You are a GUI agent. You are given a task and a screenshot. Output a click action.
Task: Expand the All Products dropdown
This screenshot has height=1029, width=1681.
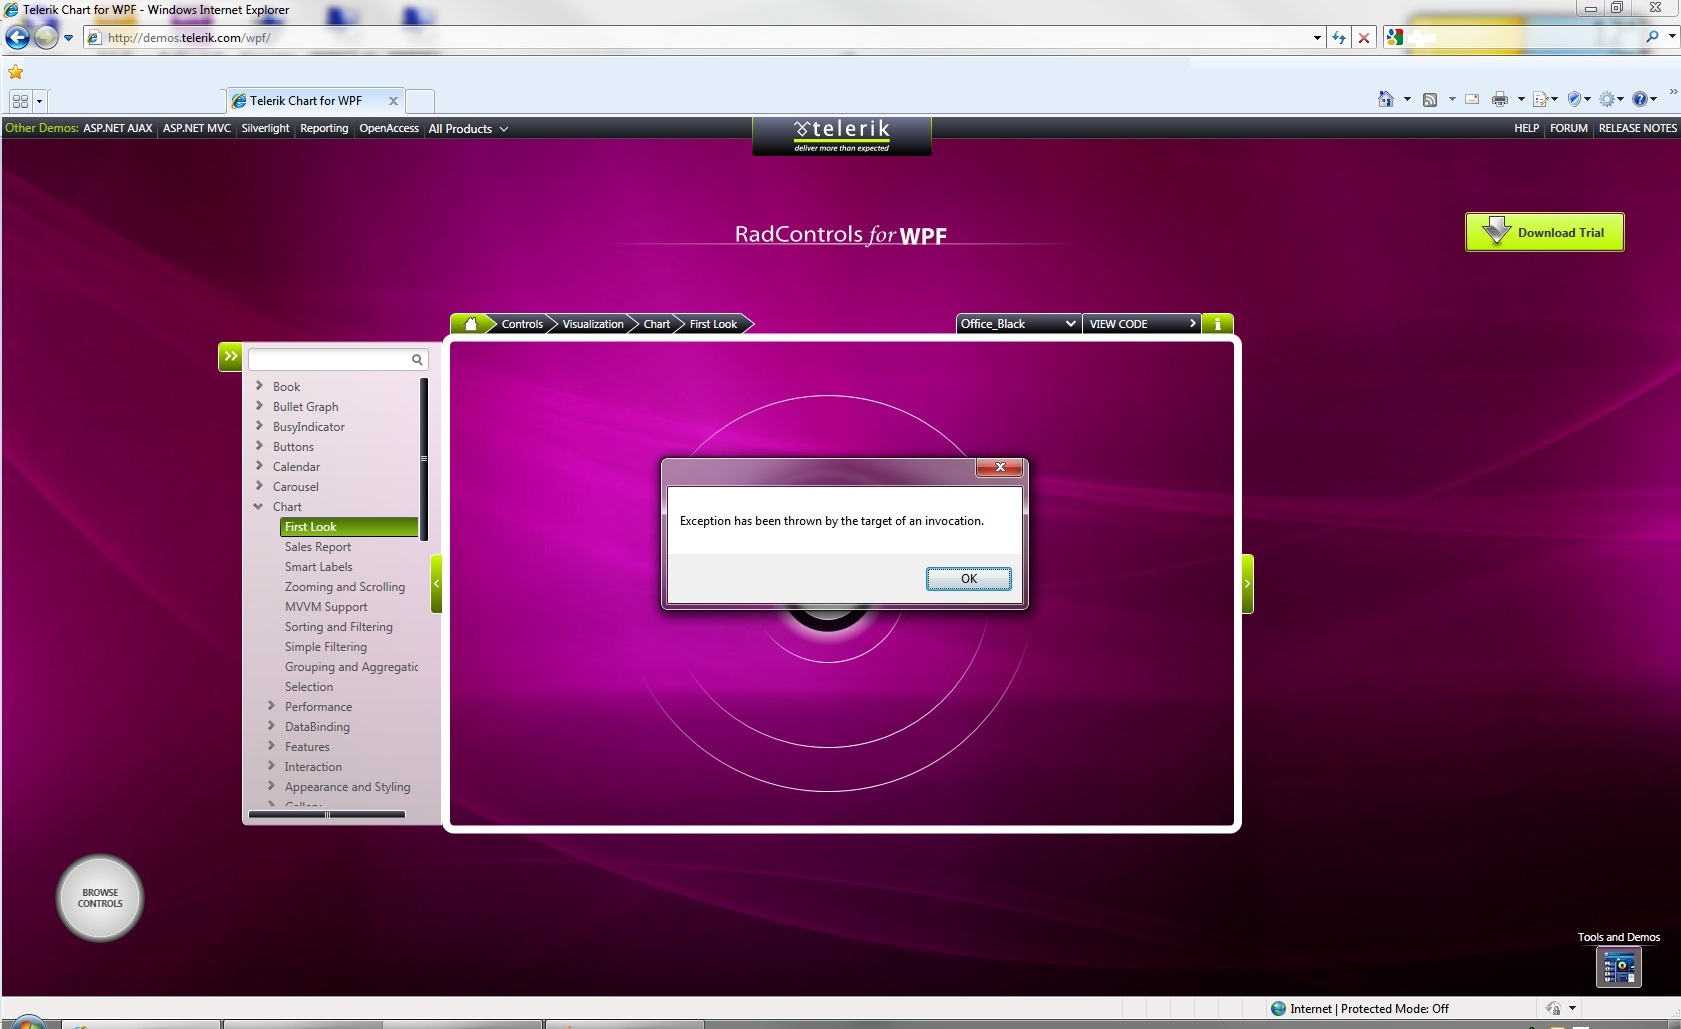pos(468,129)
